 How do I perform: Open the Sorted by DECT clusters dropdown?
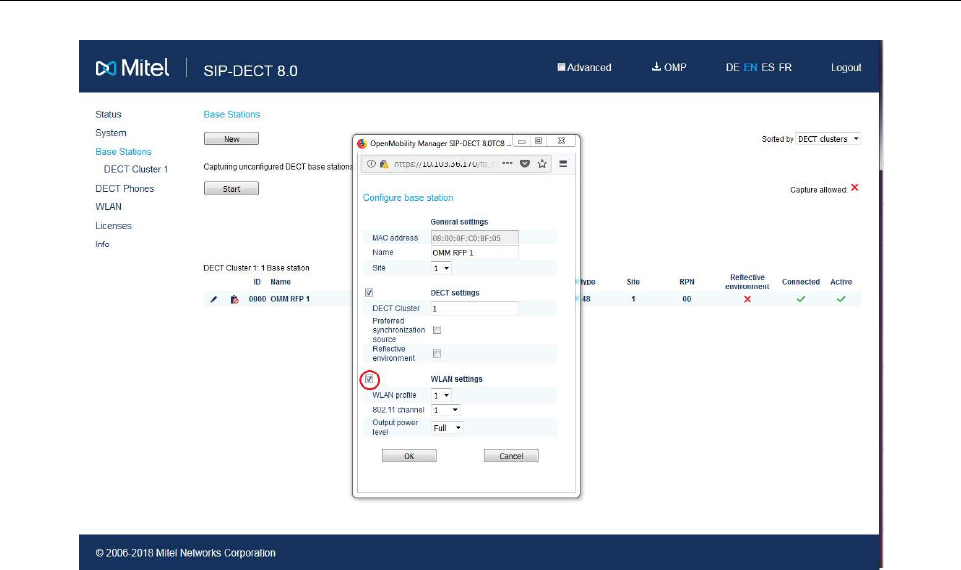click(828, 139)
